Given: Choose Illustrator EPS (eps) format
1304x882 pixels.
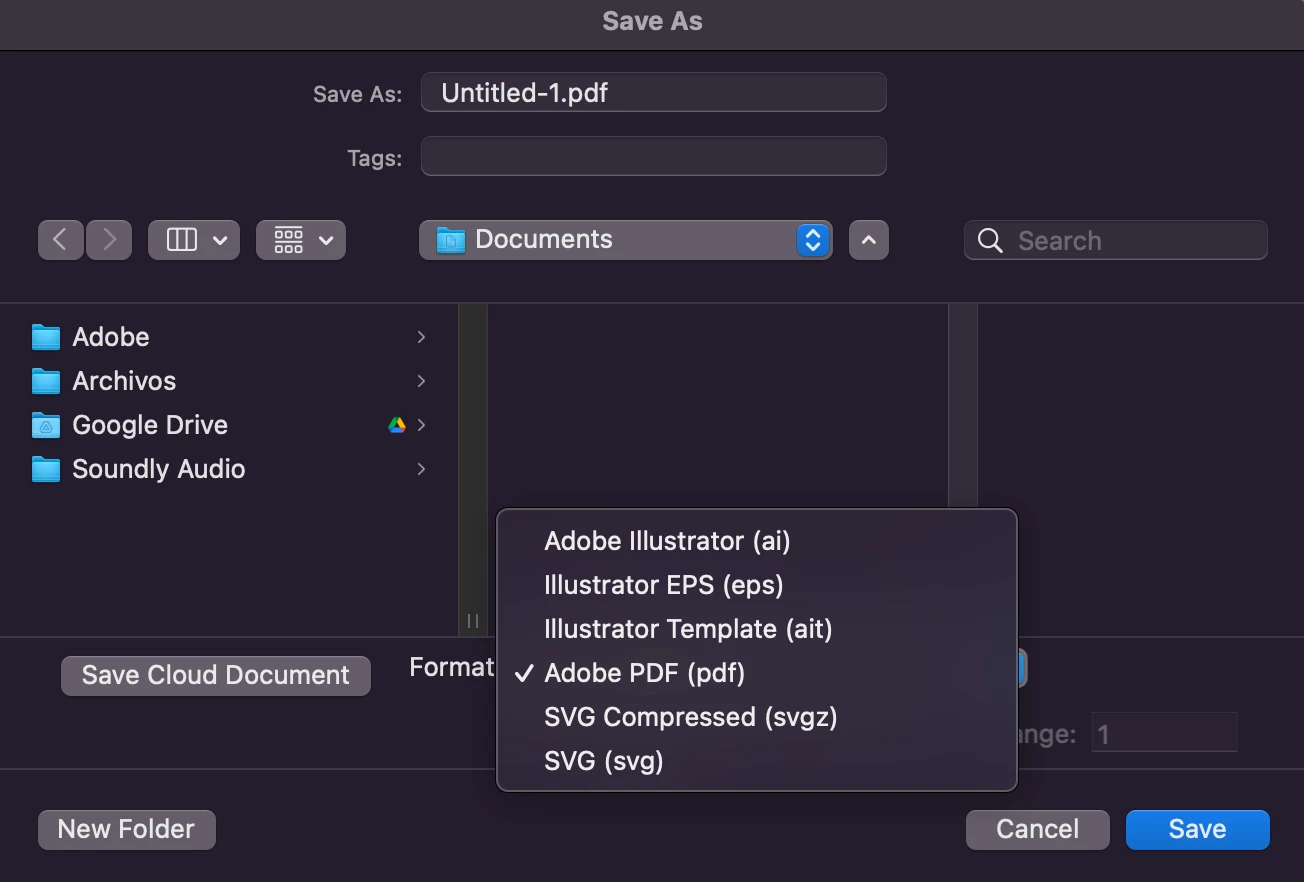Looking at the screenshot, I should click(x=757, y=585).
